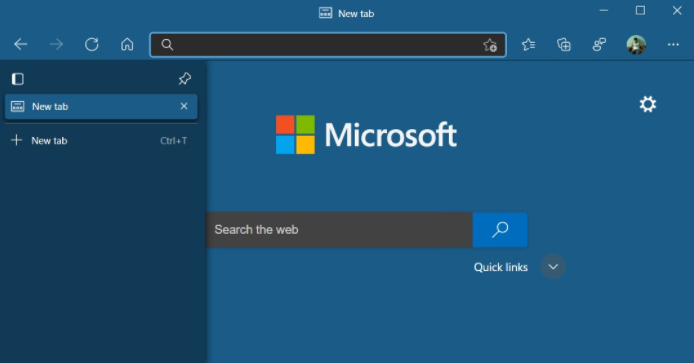Select the New tab in vertical tabs
This screenshot has width=694, height=363.
pos(101,106)
